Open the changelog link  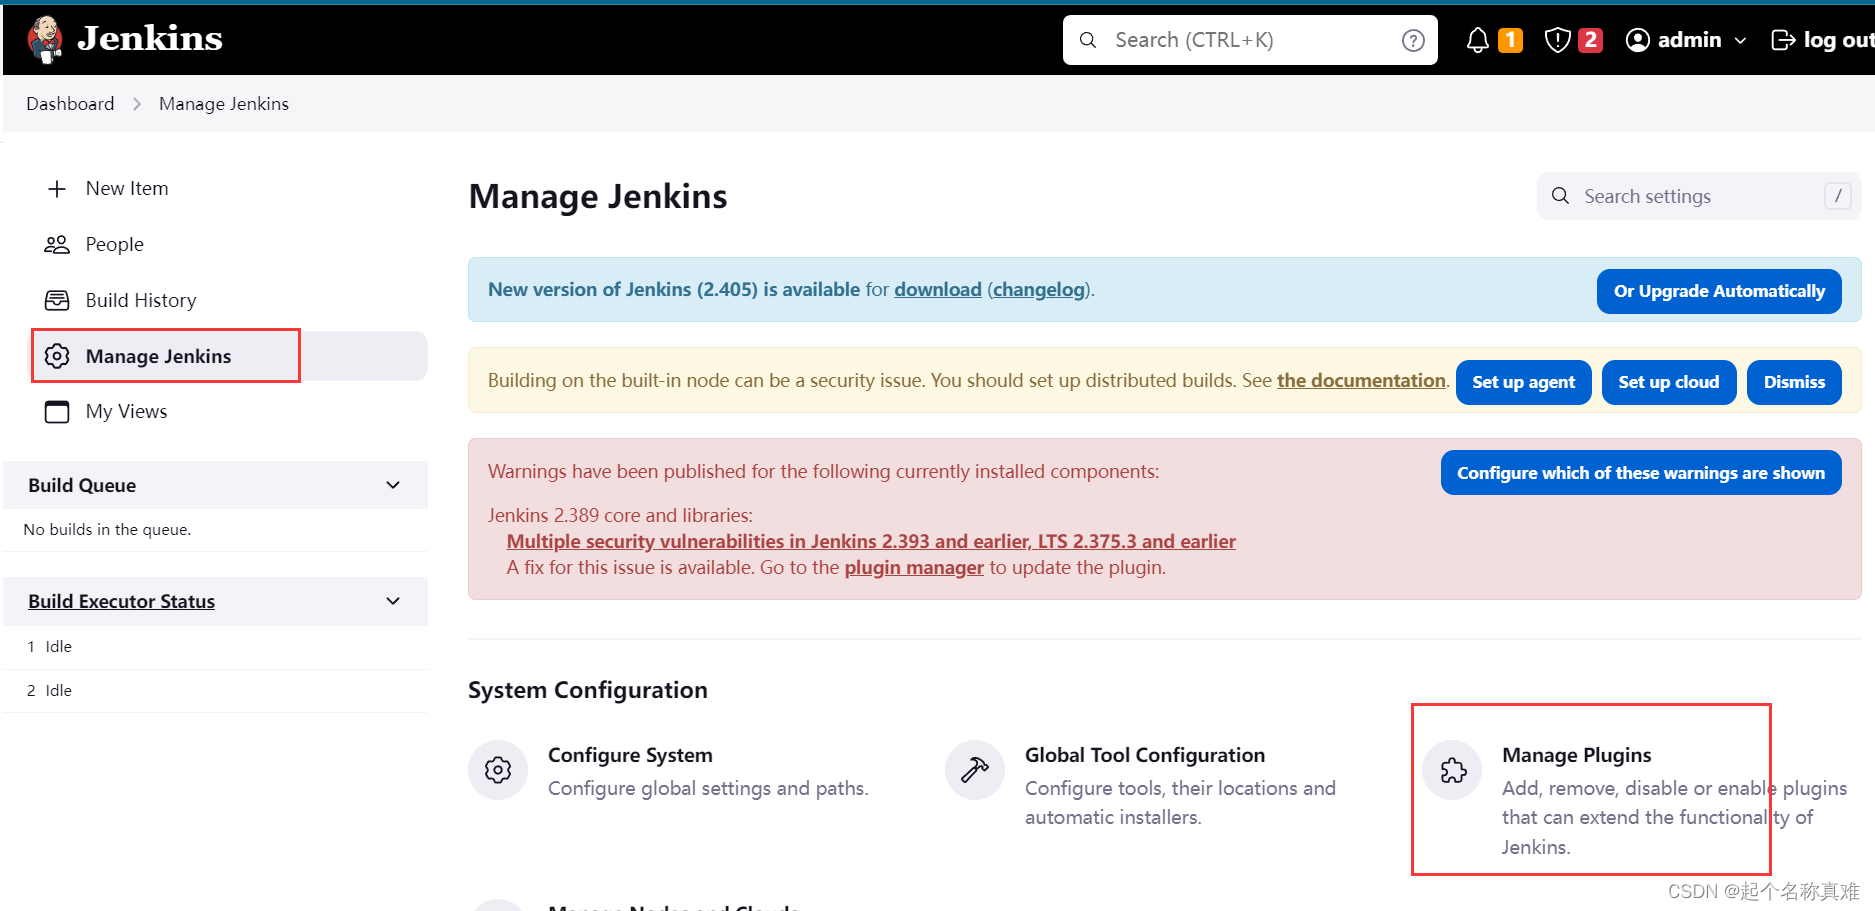[1039, 289]
